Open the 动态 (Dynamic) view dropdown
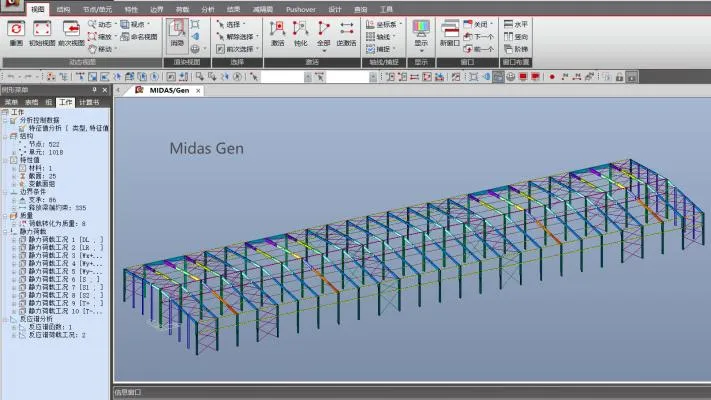 [x=100, y=23]
